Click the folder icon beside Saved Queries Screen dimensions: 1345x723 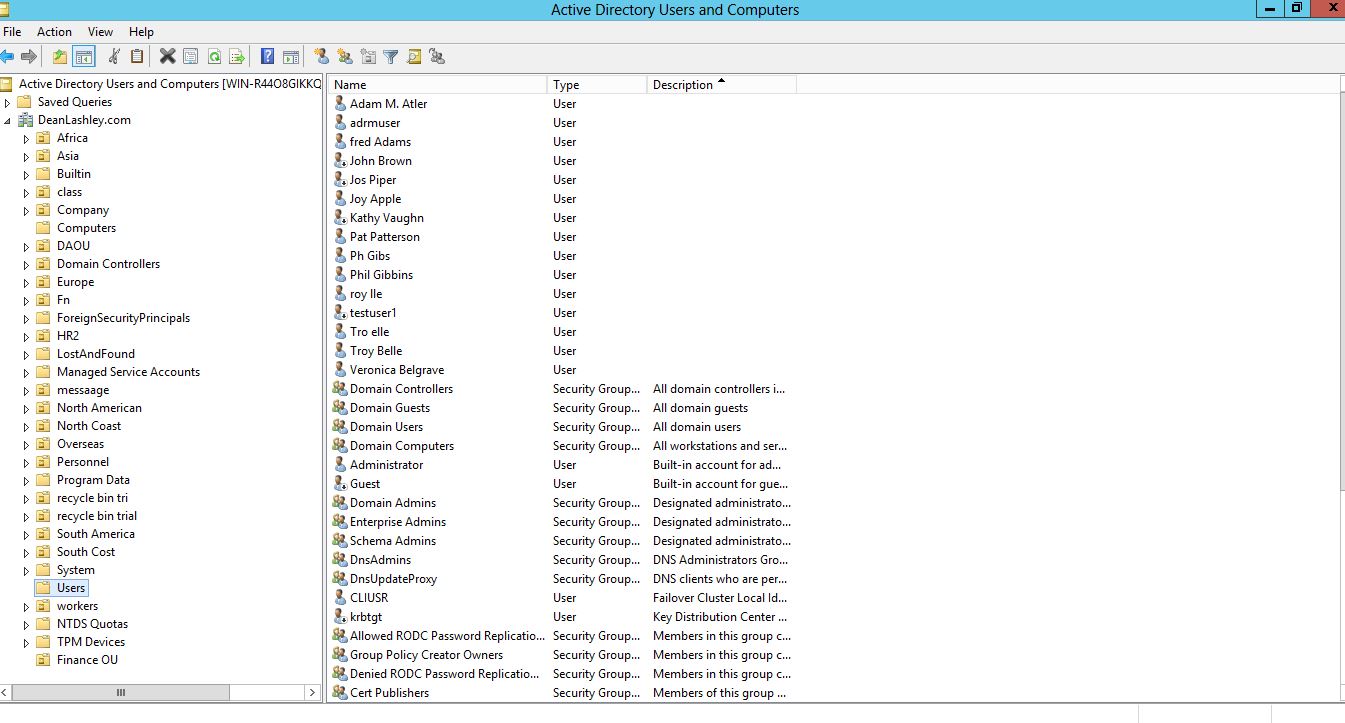point(24,102)
